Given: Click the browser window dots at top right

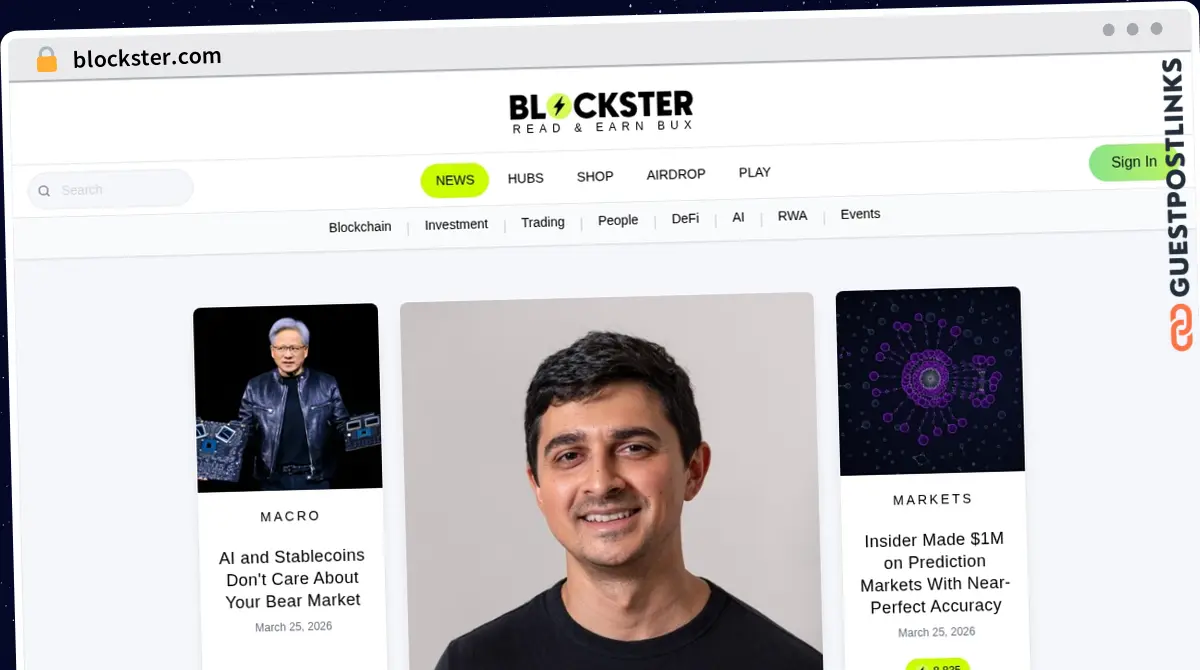Looking at the screenshot, I should [1132, 29].
